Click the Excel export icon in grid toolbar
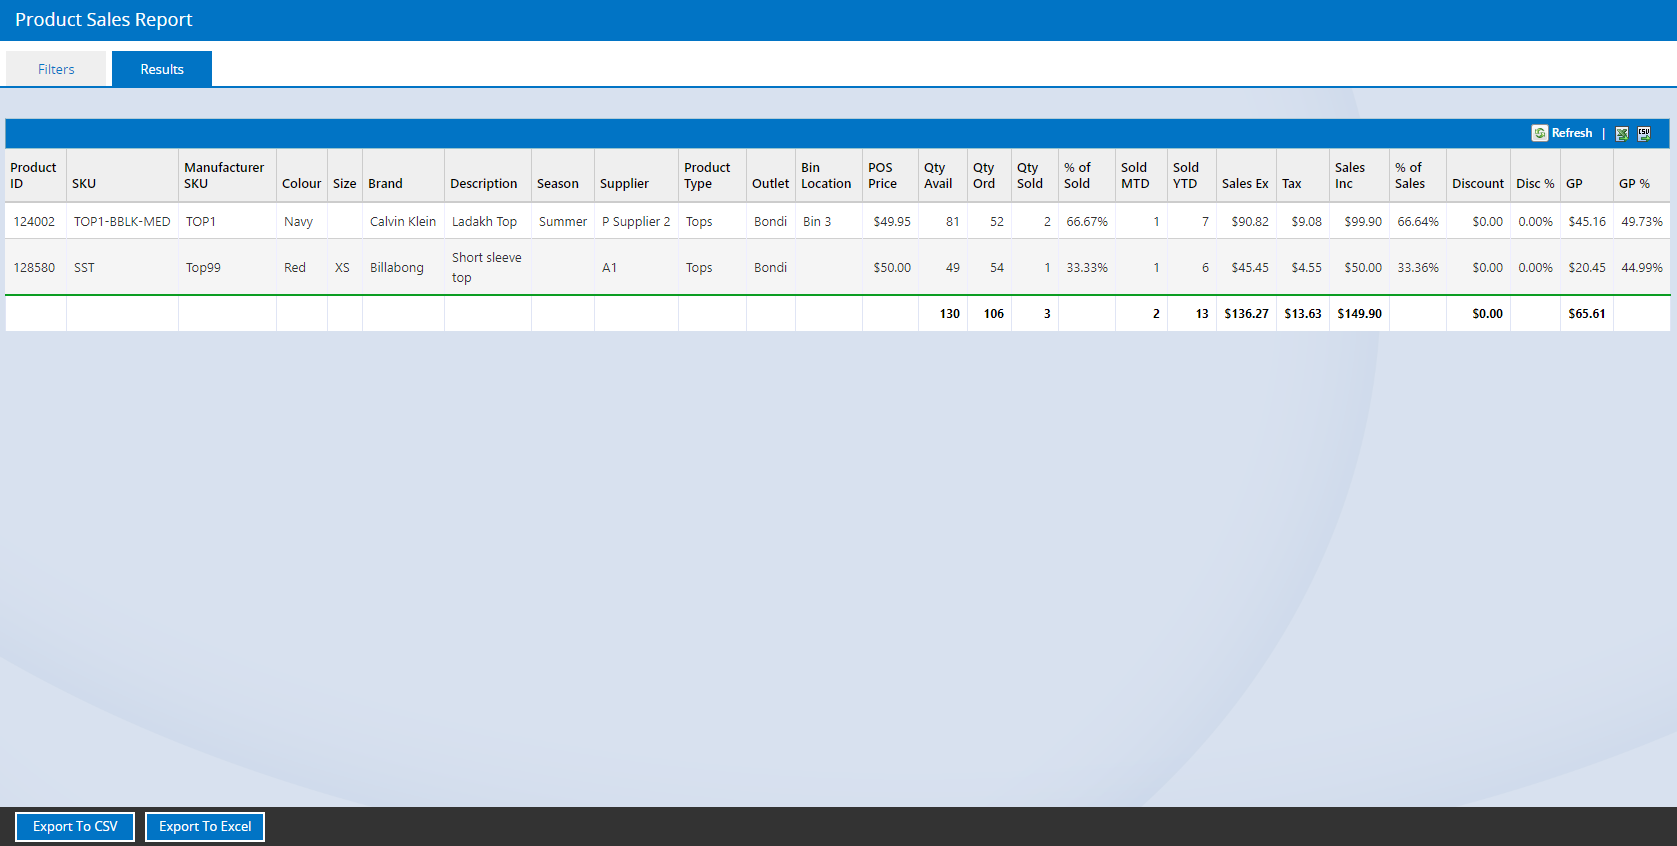 tap(1622, 133)
